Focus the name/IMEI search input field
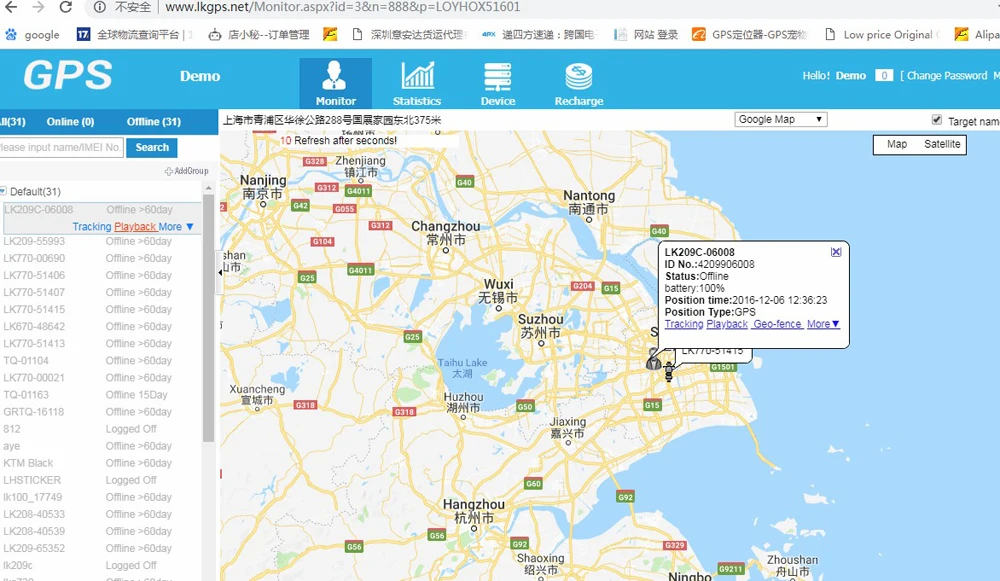This screenshot has height=581, width=1000. tap(61, 147)
